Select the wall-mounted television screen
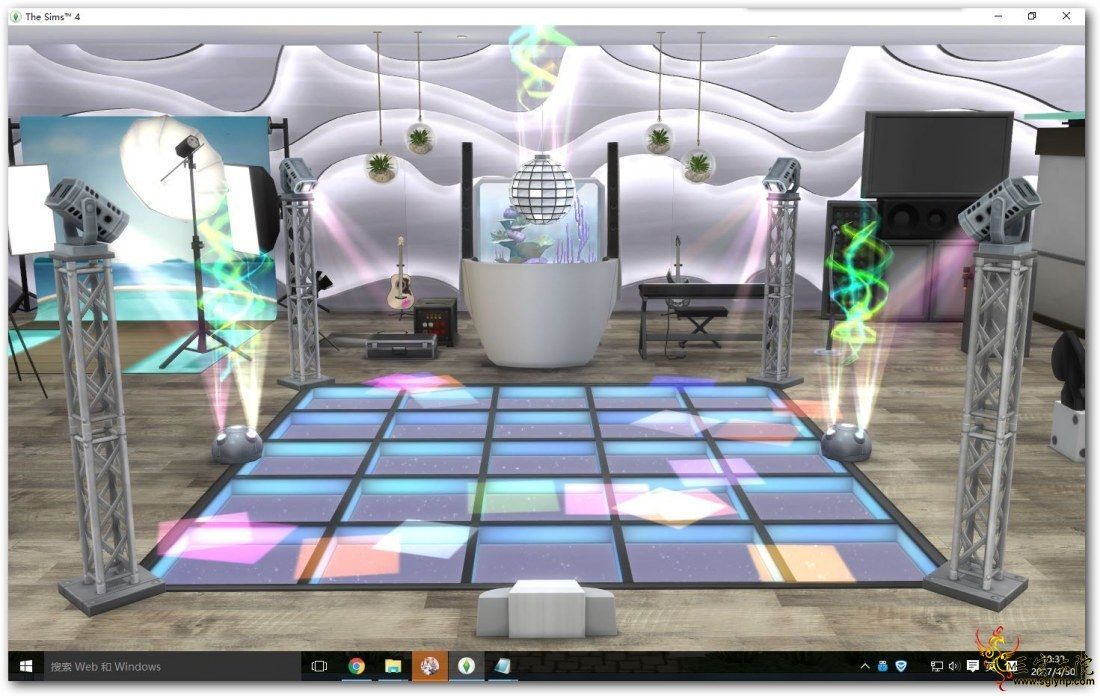This screenshot has width=1100, height=696. (x=938, y=155)
